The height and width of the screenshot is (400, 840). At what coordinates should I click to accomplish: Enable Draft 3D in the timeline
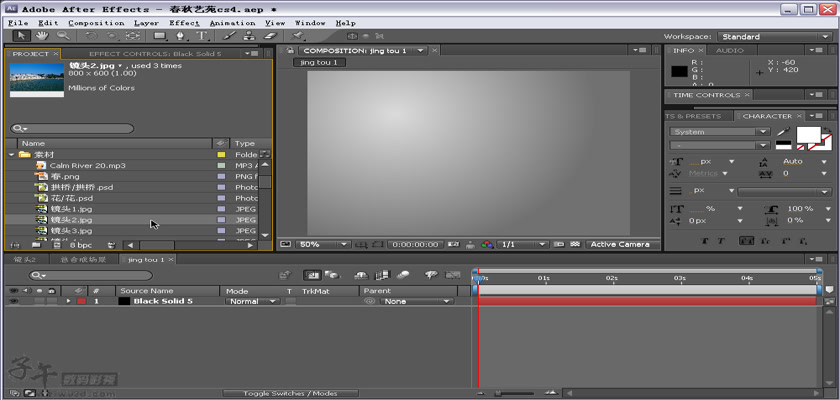coord(332,275)
